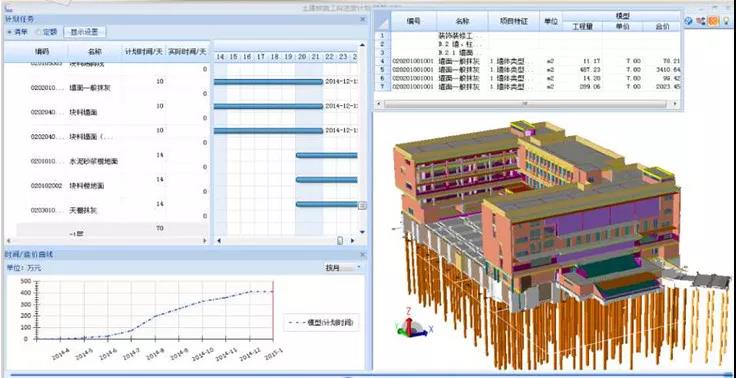This screenshot has height=378, width=736.
Task: Close the 时间/造价曲线 panel
Action: coord(362,254)
